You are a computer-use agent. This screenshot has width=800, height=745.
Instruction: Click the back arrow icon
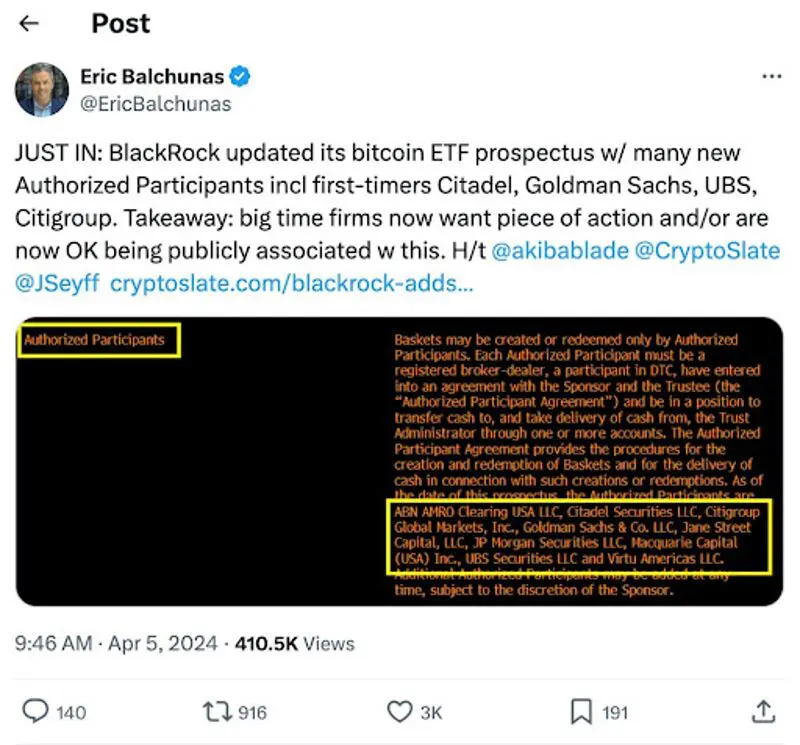pos(29,23)
